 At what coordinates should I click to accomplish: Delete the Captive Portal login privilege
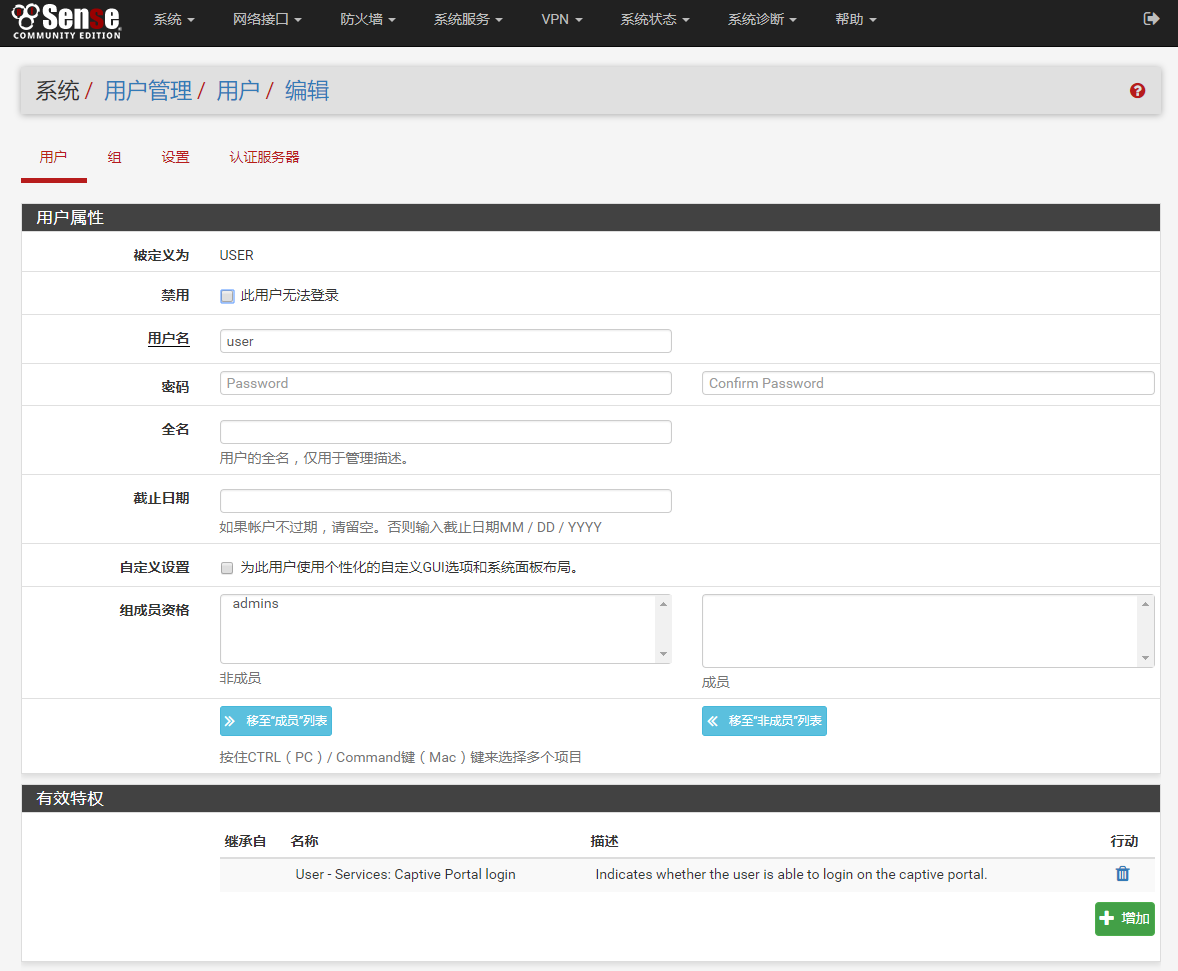tap(1122, 874)
